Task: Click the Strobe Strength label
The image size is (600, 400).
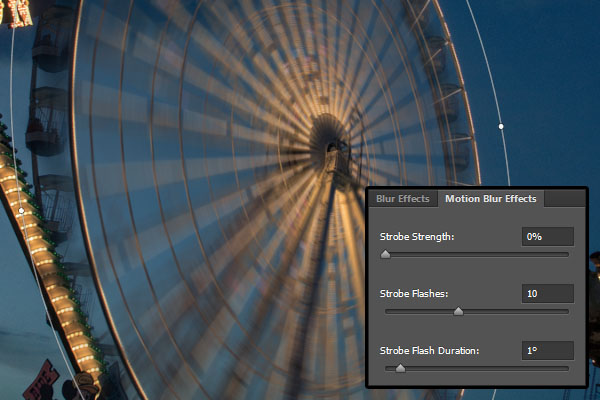Action: [x=417, y=237]
